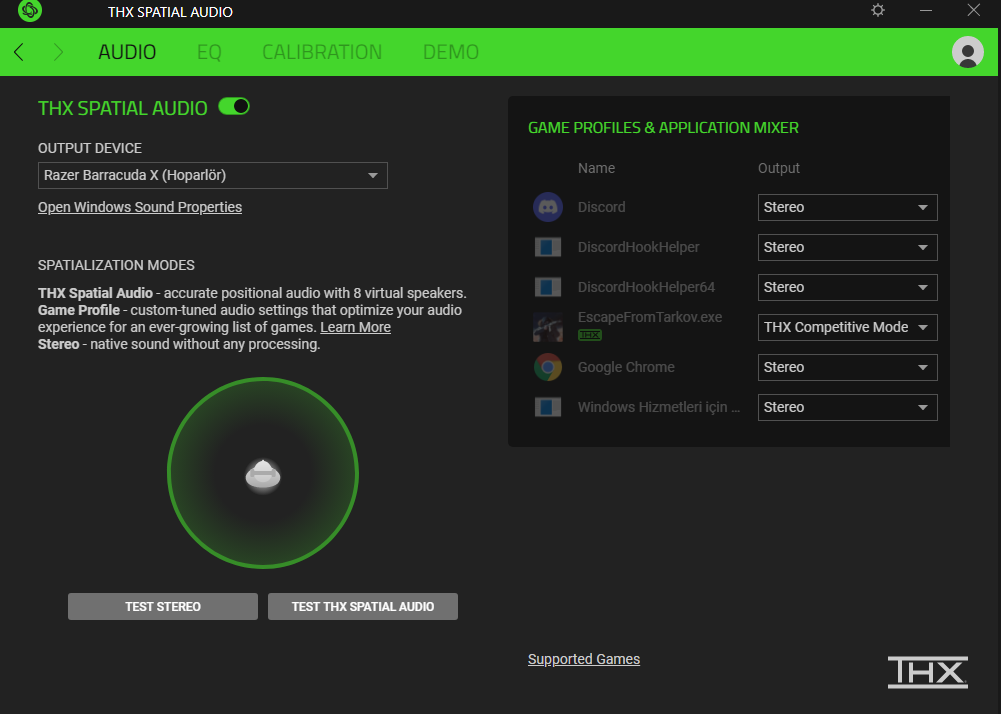Click the Windows Hizmetleri app icon
This screenshot has height=714, width=1001.
[x=548, y=407]
